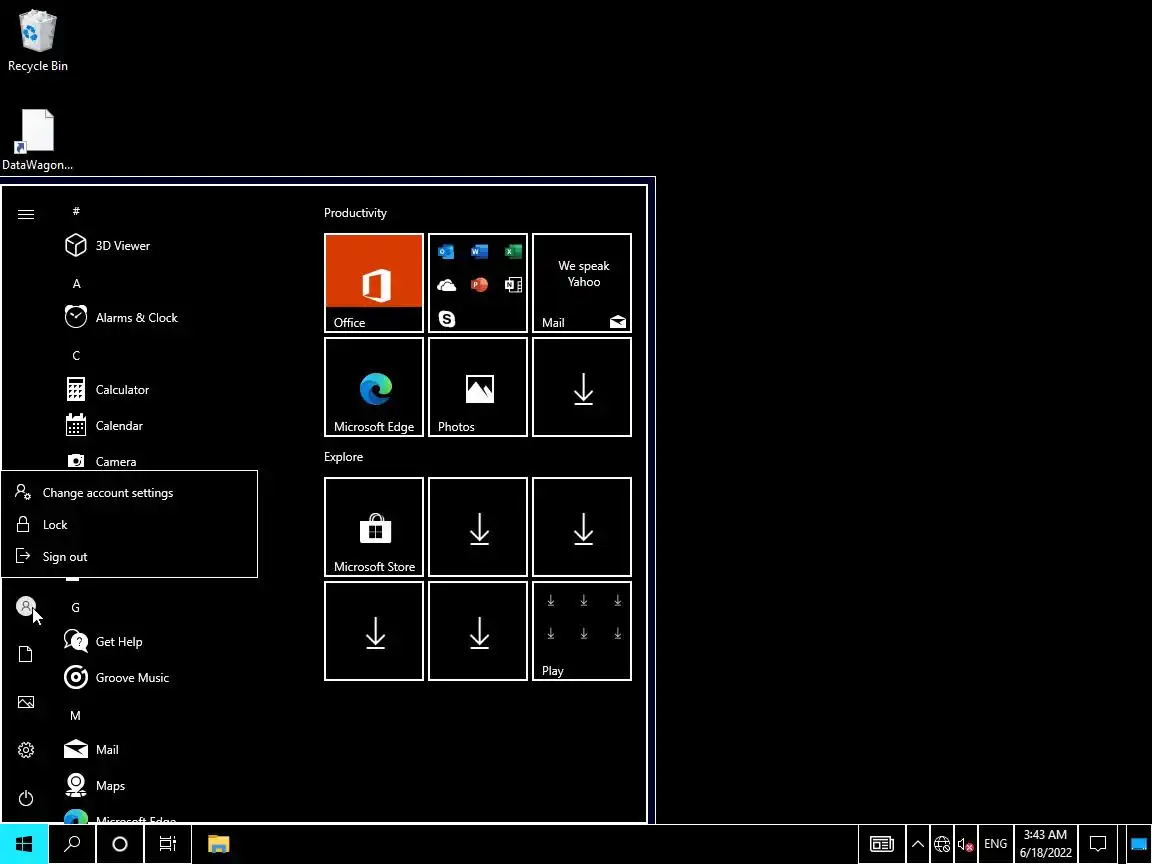Open the Photos tile
The image size is (1152, 864).
point(478,387)
